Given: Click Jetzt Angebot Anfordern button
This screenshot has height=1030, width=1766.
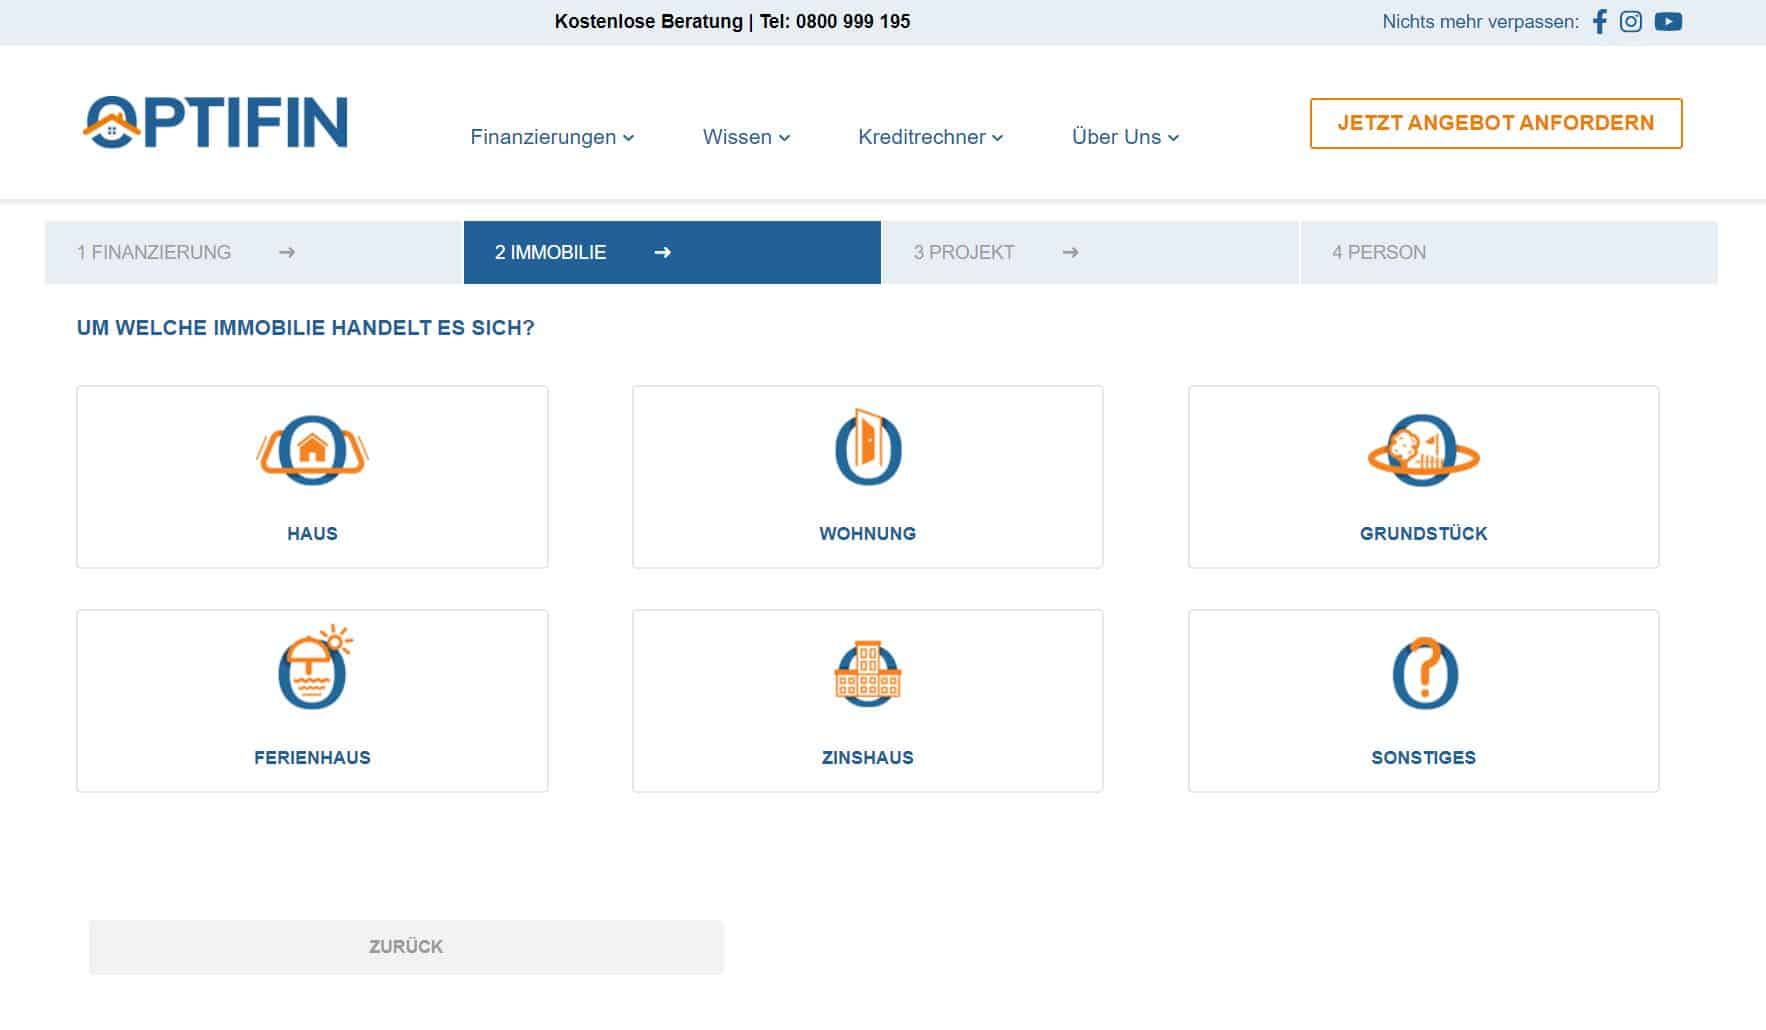Looking at the screenshot, I should tap(1496, 123).
